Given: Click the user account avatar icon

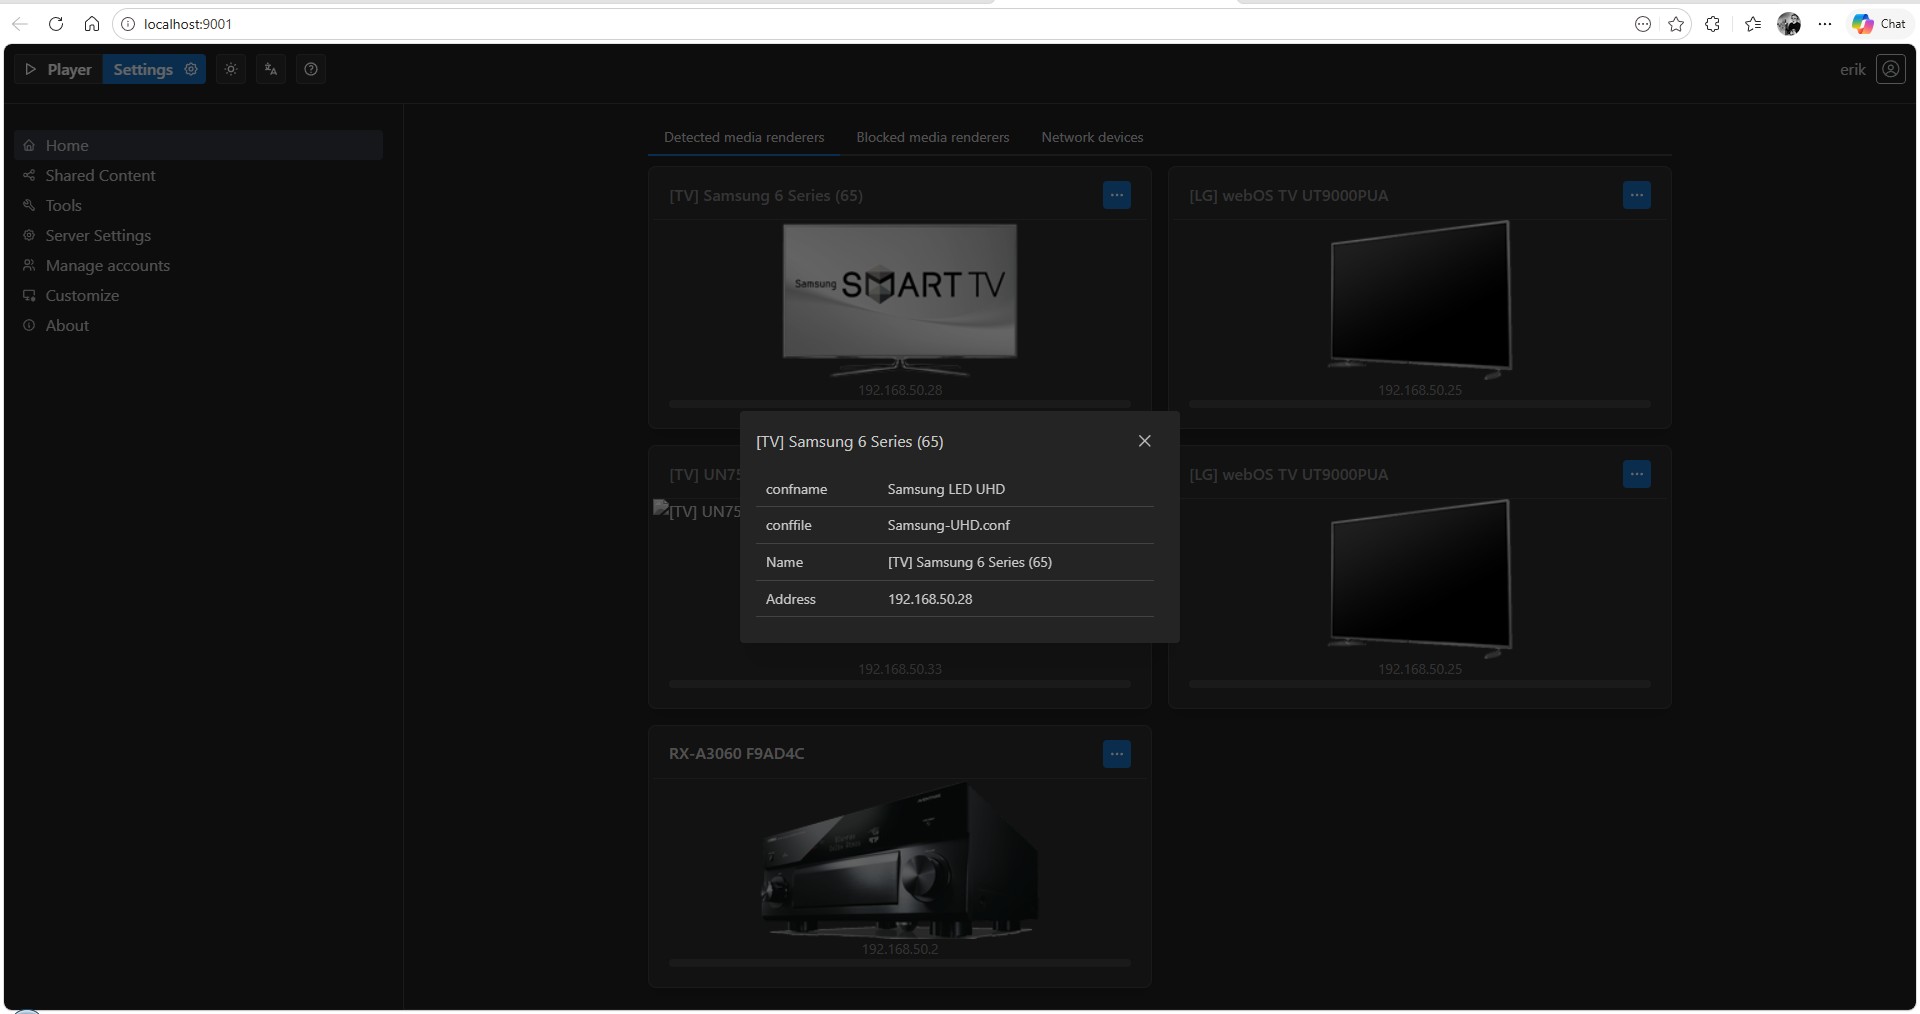Looking at the screenshot, I should point(1890,69).
